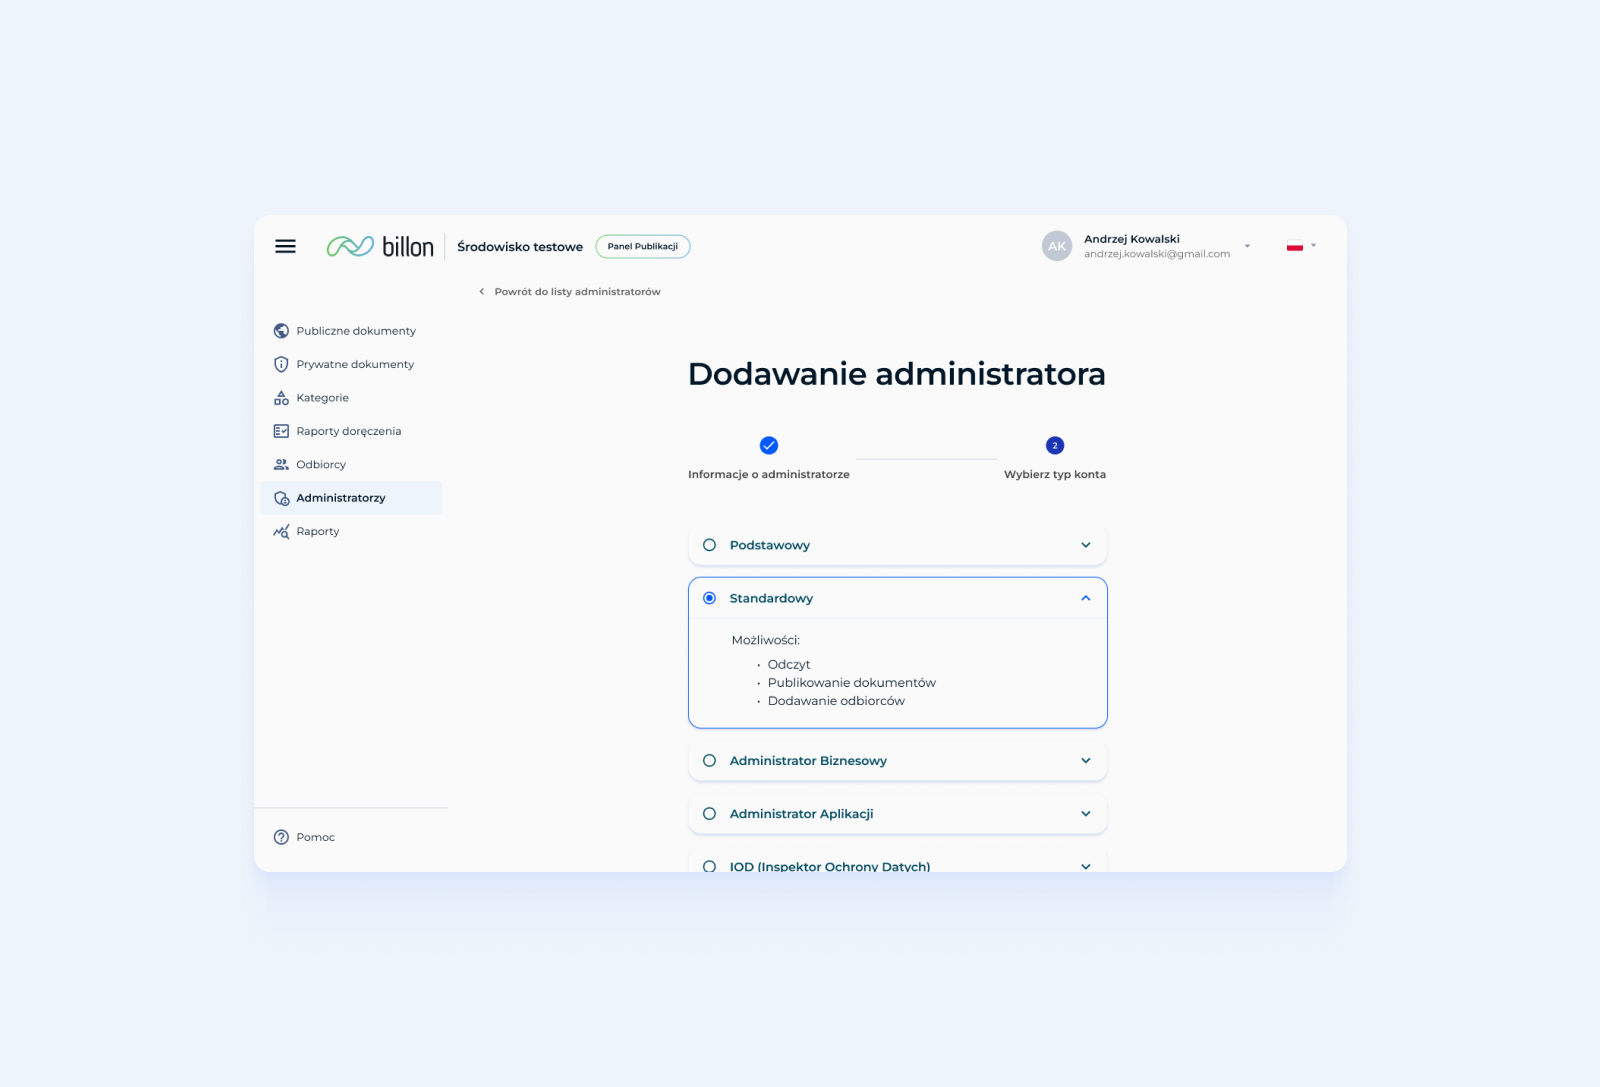
Task: Click the globe icon for Publiczne dokumenty
Action: [x=281, y=331]
